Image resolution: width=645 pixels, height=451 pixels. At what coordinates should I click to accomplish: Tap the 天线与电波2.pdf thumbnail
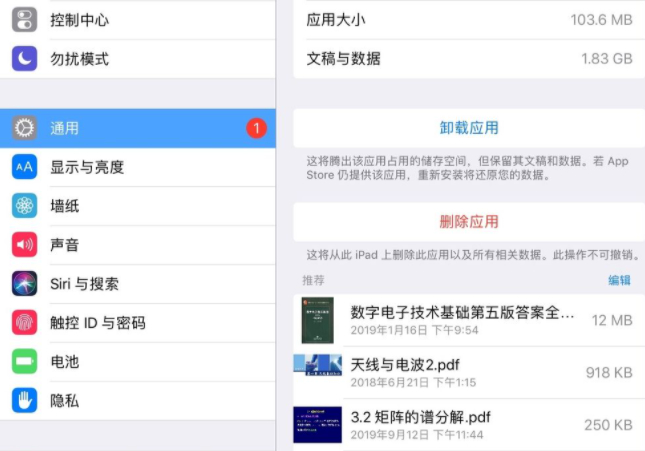pyautogui.click(x=317, y=365)
